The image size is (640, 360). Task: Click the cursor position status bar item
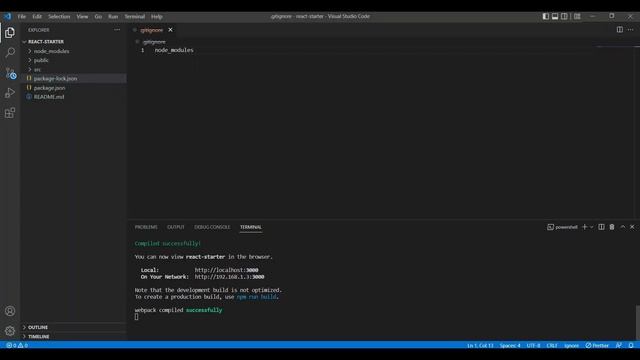click(x=480, y=345)
